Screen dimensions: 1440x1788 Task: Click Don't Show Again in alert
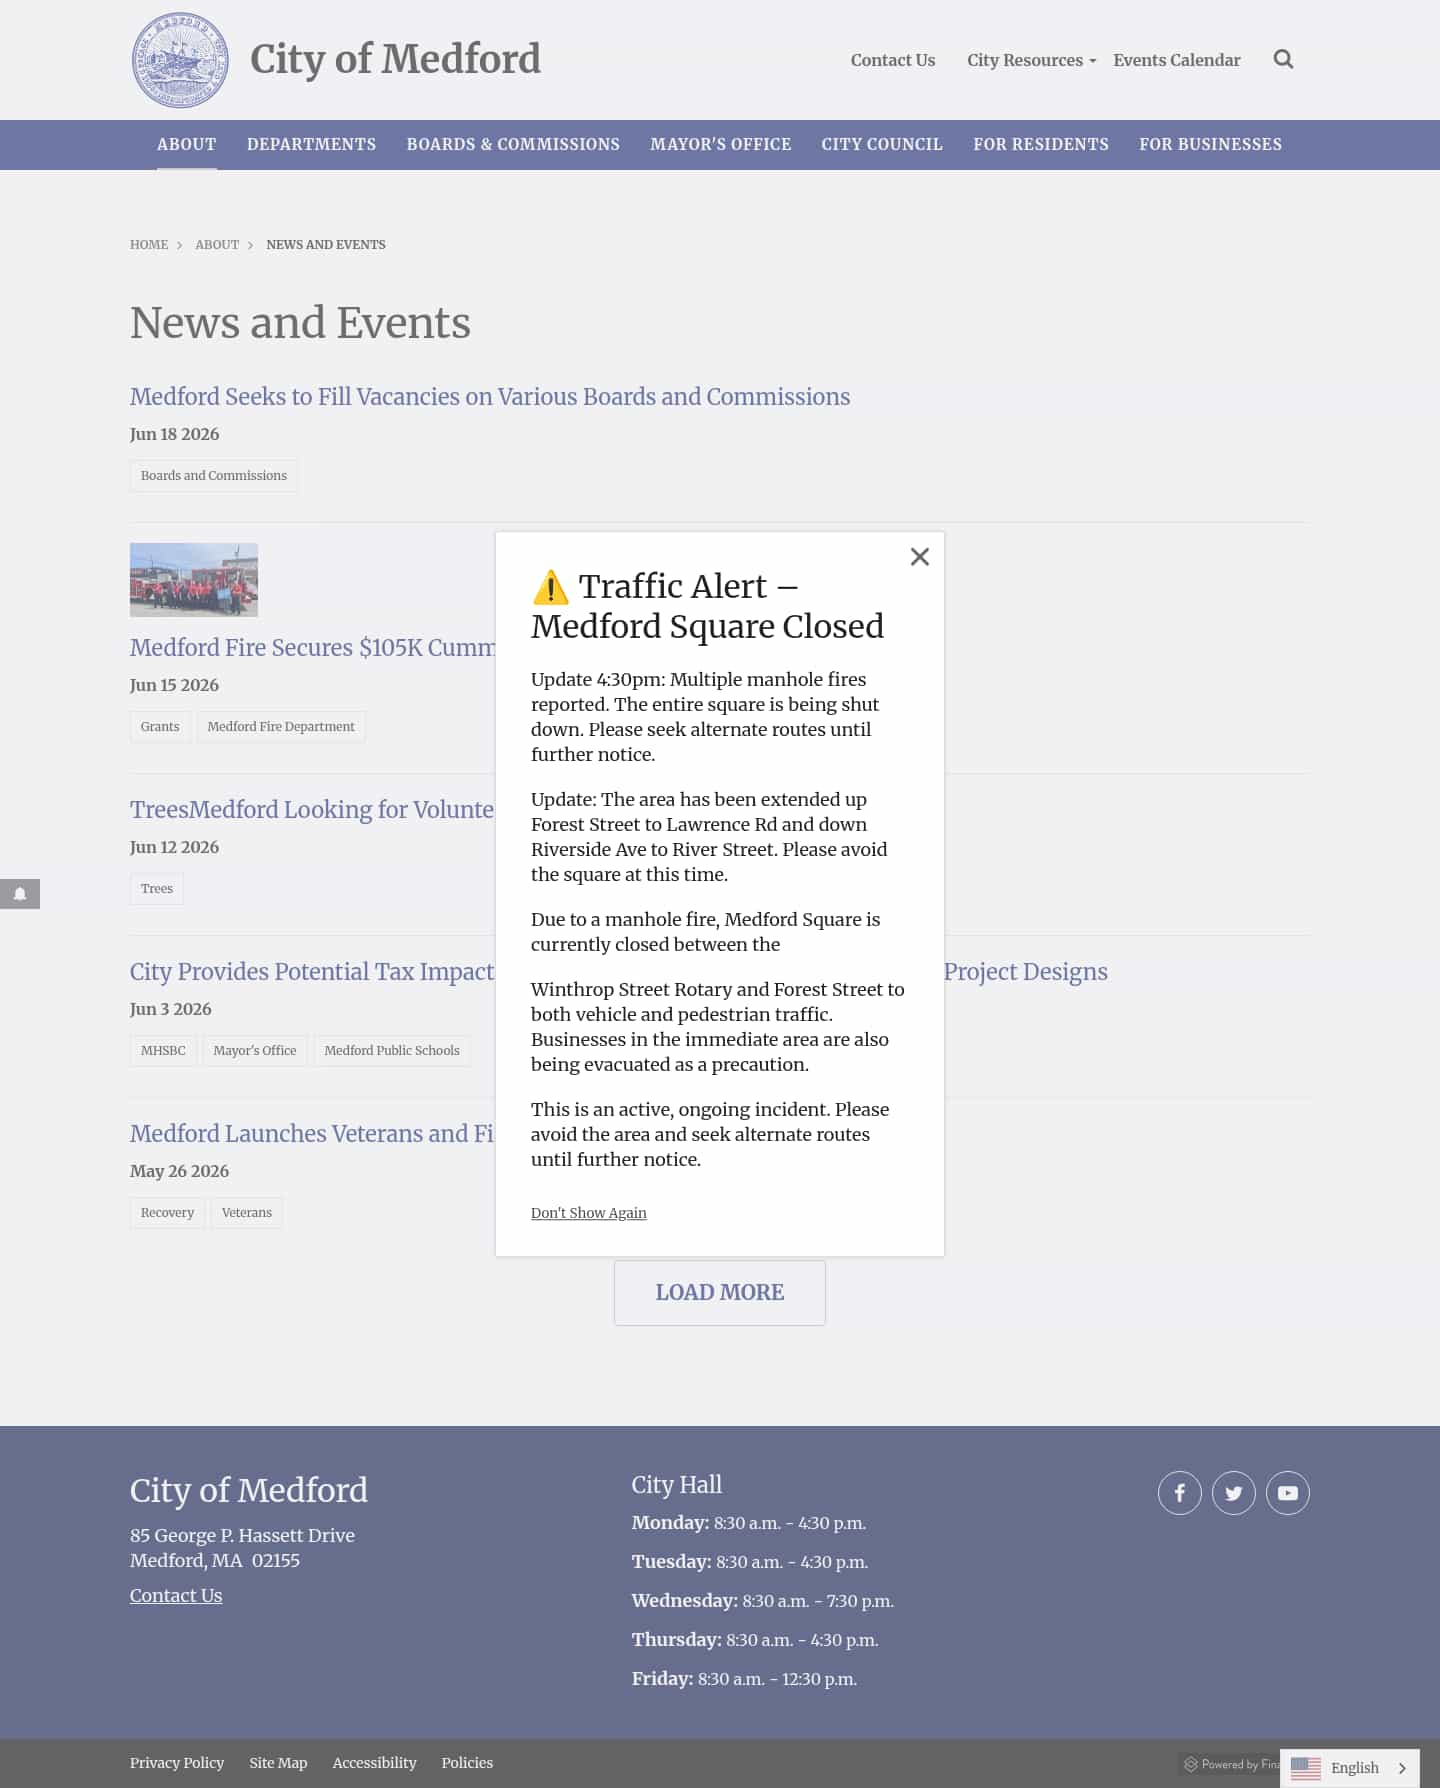click(x=589, y=1213)
